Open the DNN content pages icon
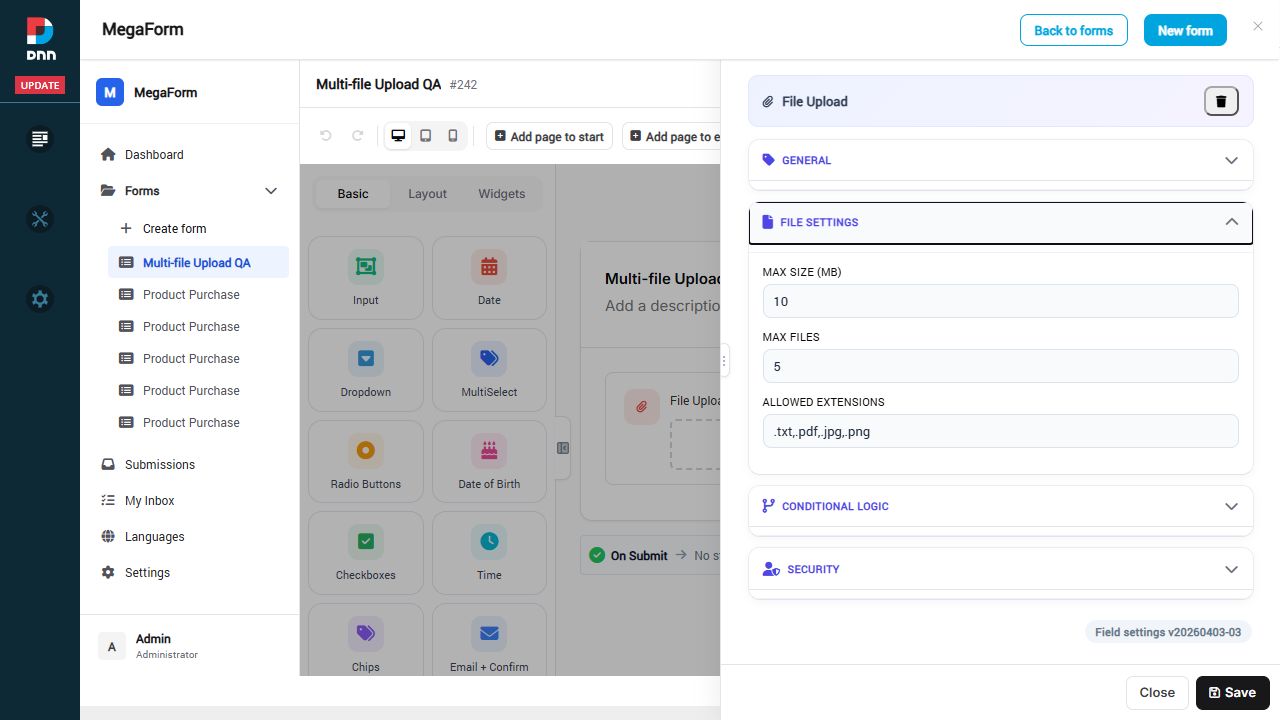The height and width of the screenshot is (720, 1280). [40, 139]
